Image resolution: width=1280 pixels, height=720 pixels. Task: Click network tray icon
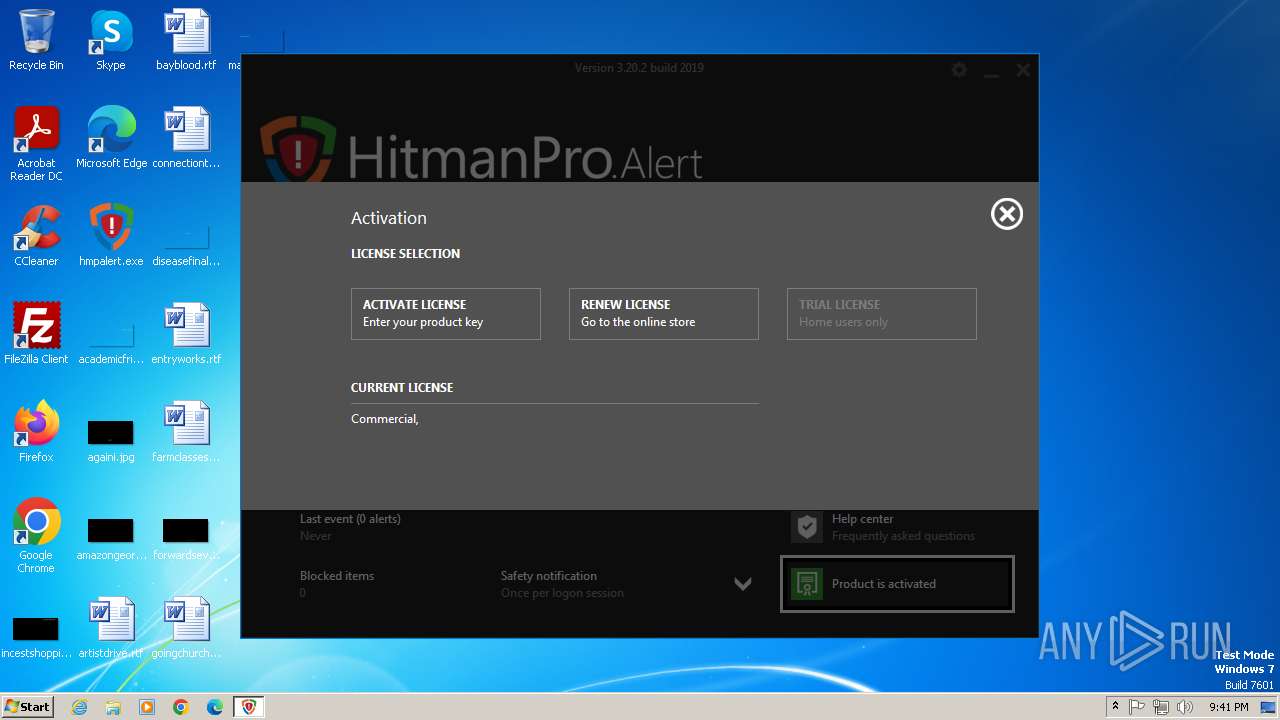1161,707
